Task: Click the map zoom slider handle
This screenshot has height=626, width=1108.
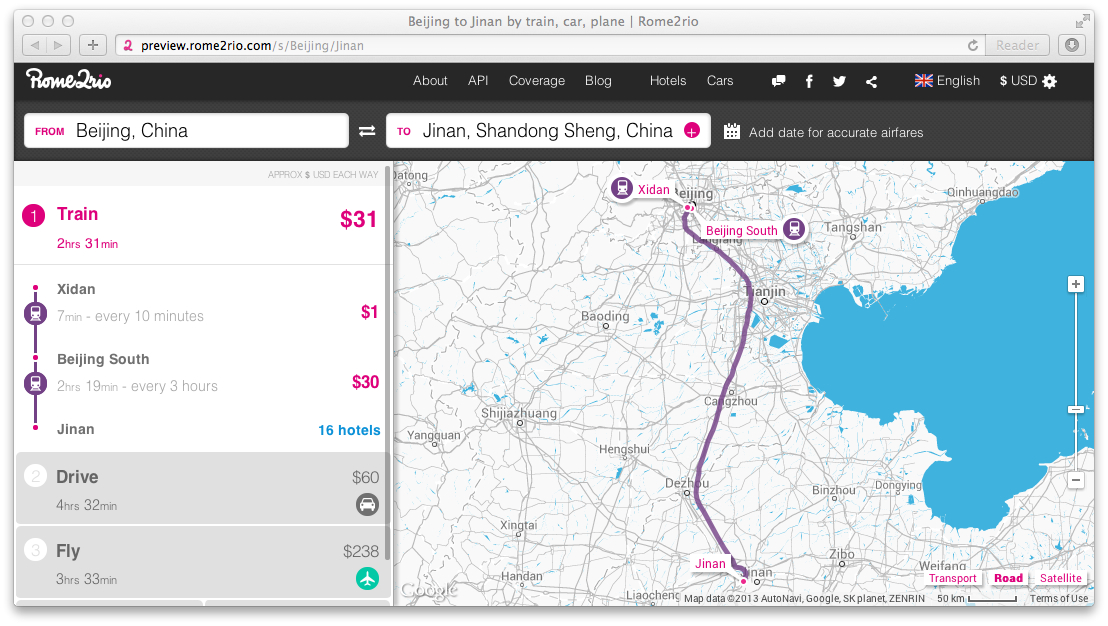Action: point(1075,409)
